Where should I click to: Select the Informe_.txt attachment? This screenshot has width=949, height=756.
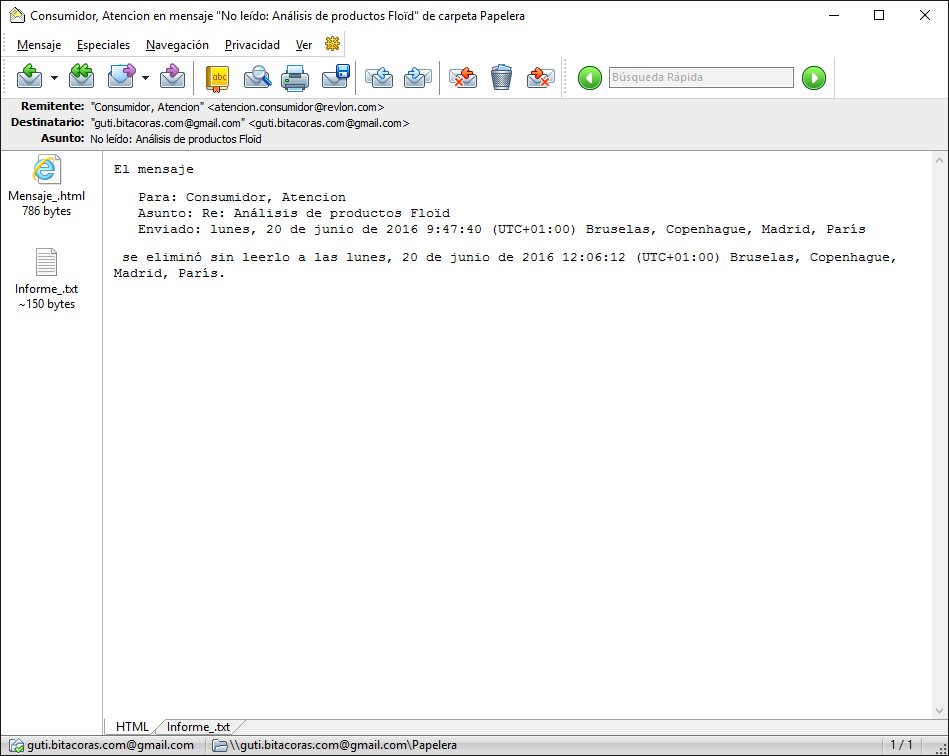point(47,279)
